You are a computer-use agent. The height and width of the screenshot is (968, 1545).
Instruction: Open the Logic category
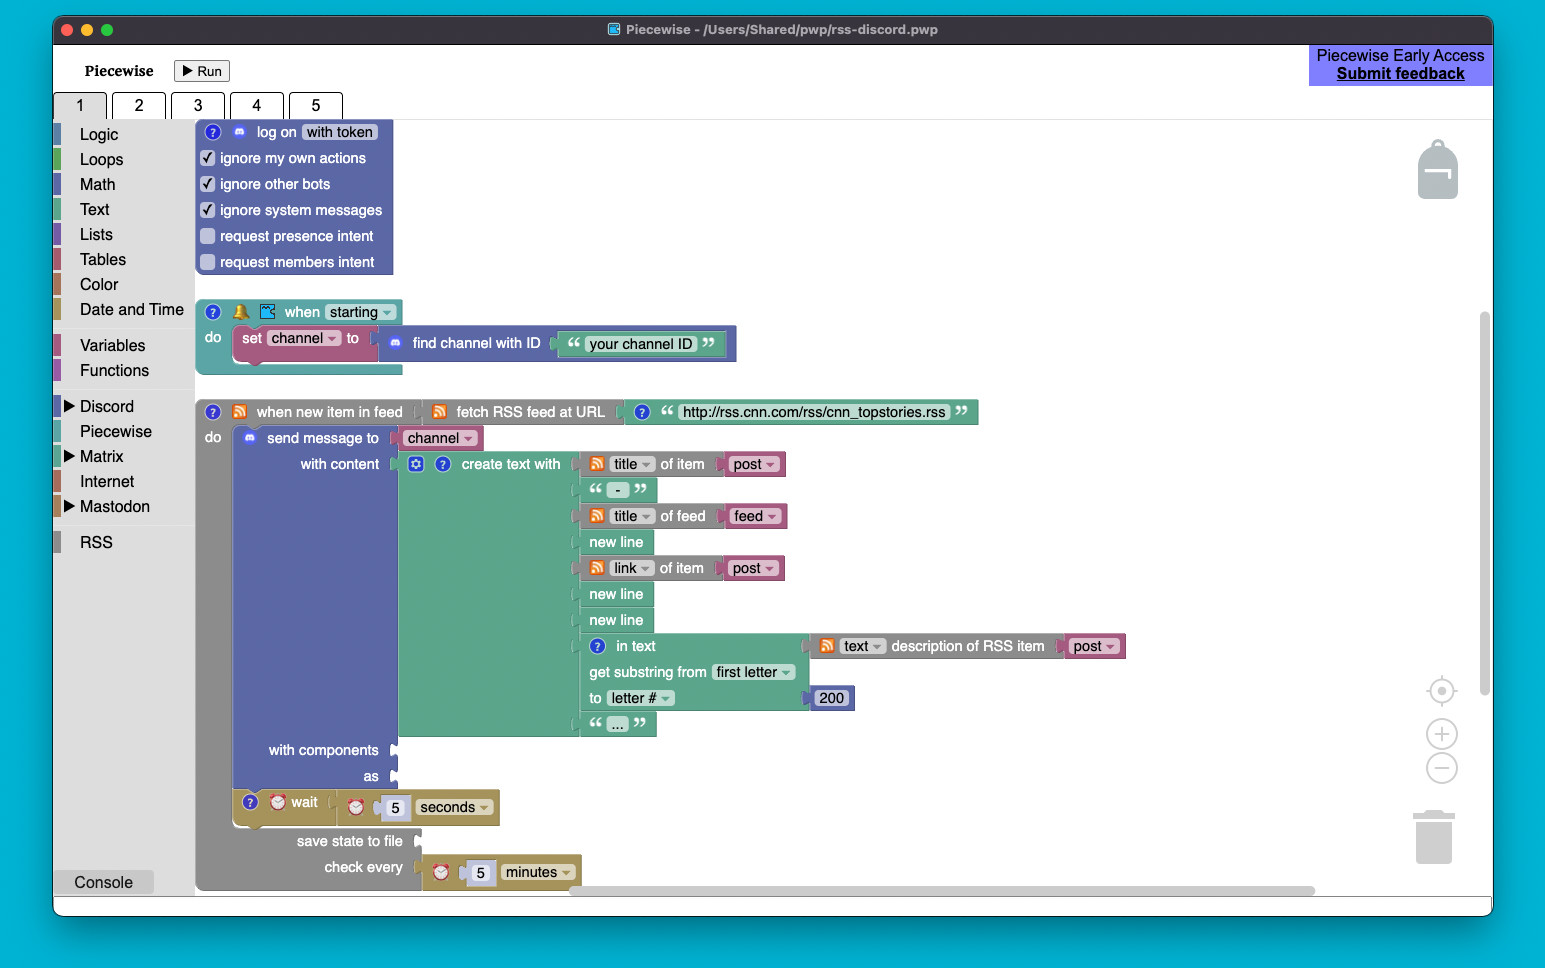[x=99, y=134]
